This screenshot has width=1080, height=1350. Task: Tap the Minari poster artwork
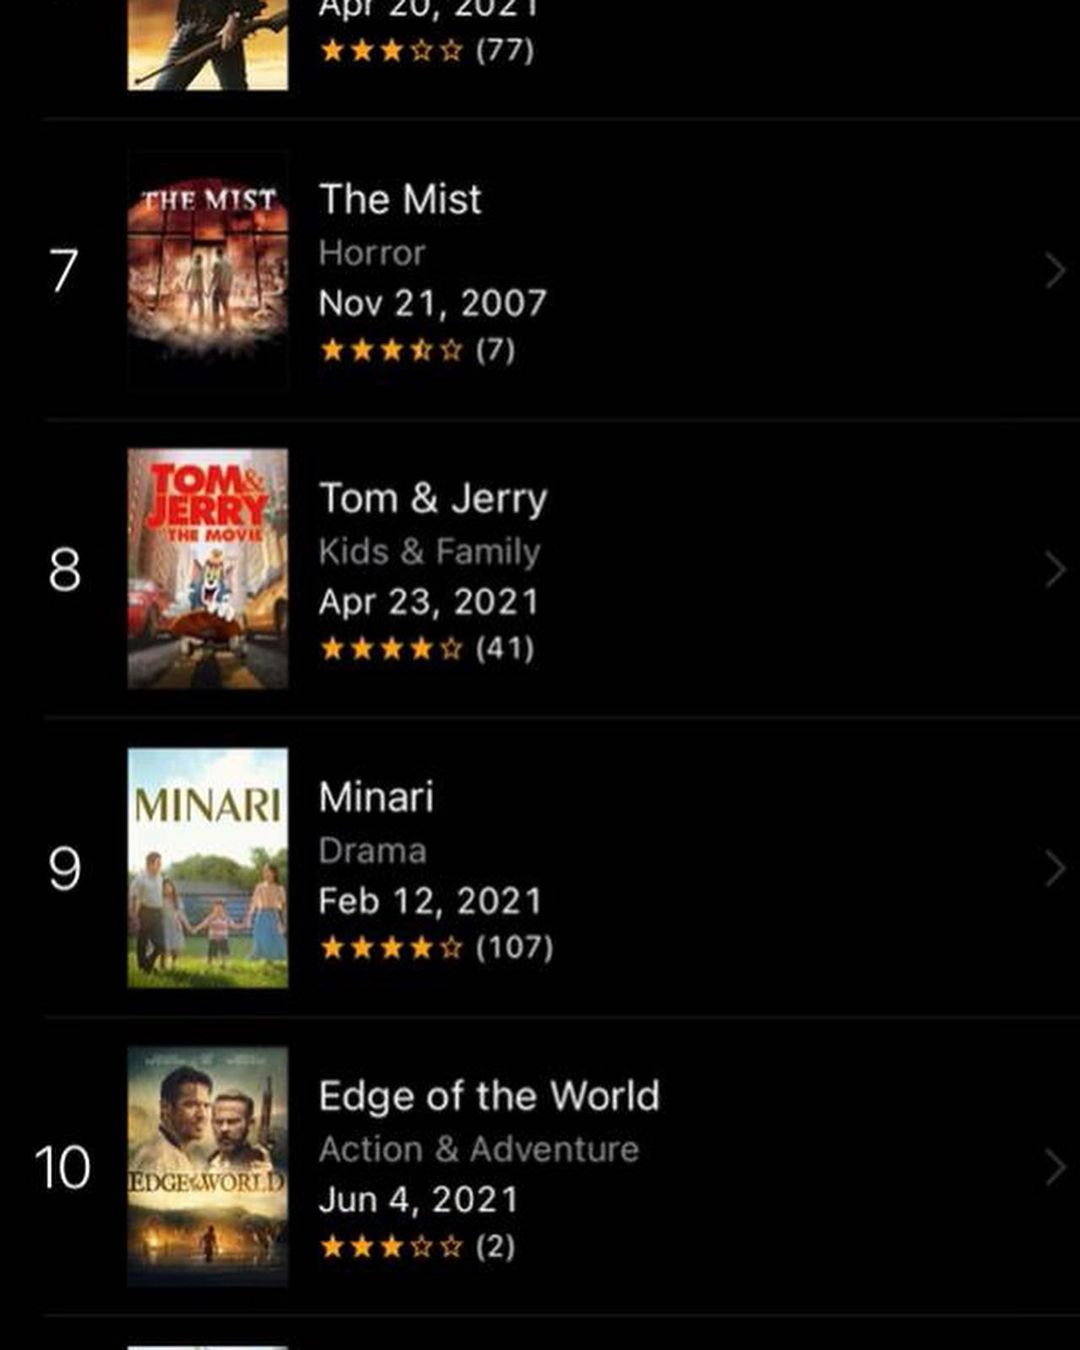pyautogui.click(x=208, y=867)
